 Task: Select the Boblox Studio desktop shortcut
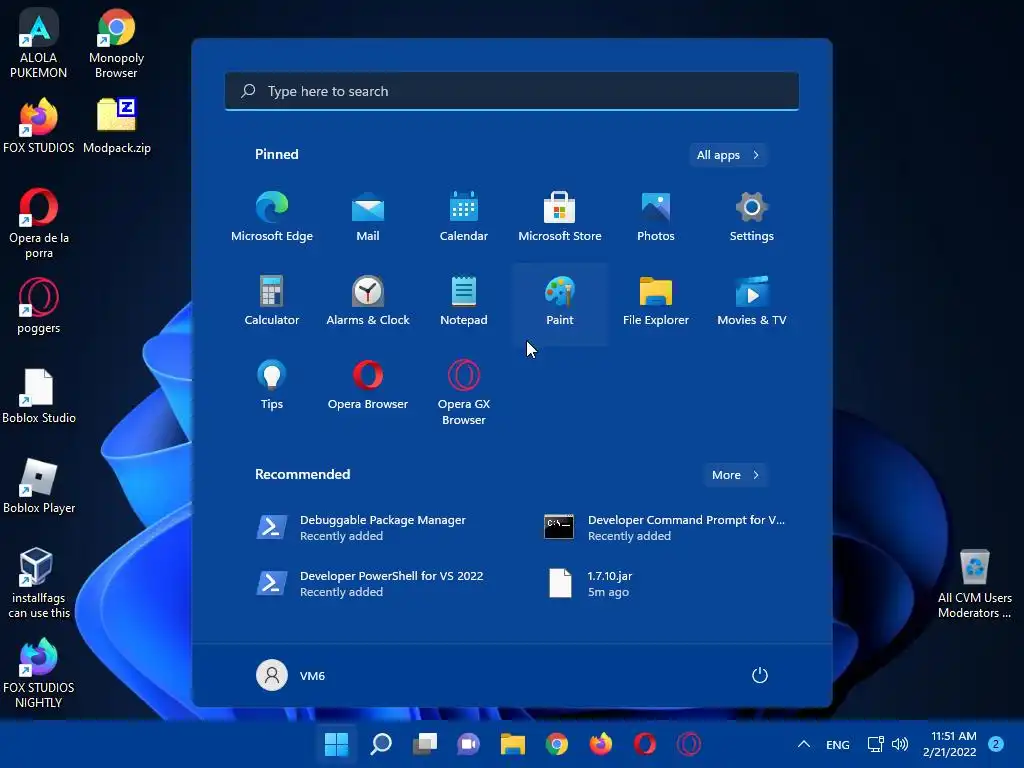pos(39,396)
